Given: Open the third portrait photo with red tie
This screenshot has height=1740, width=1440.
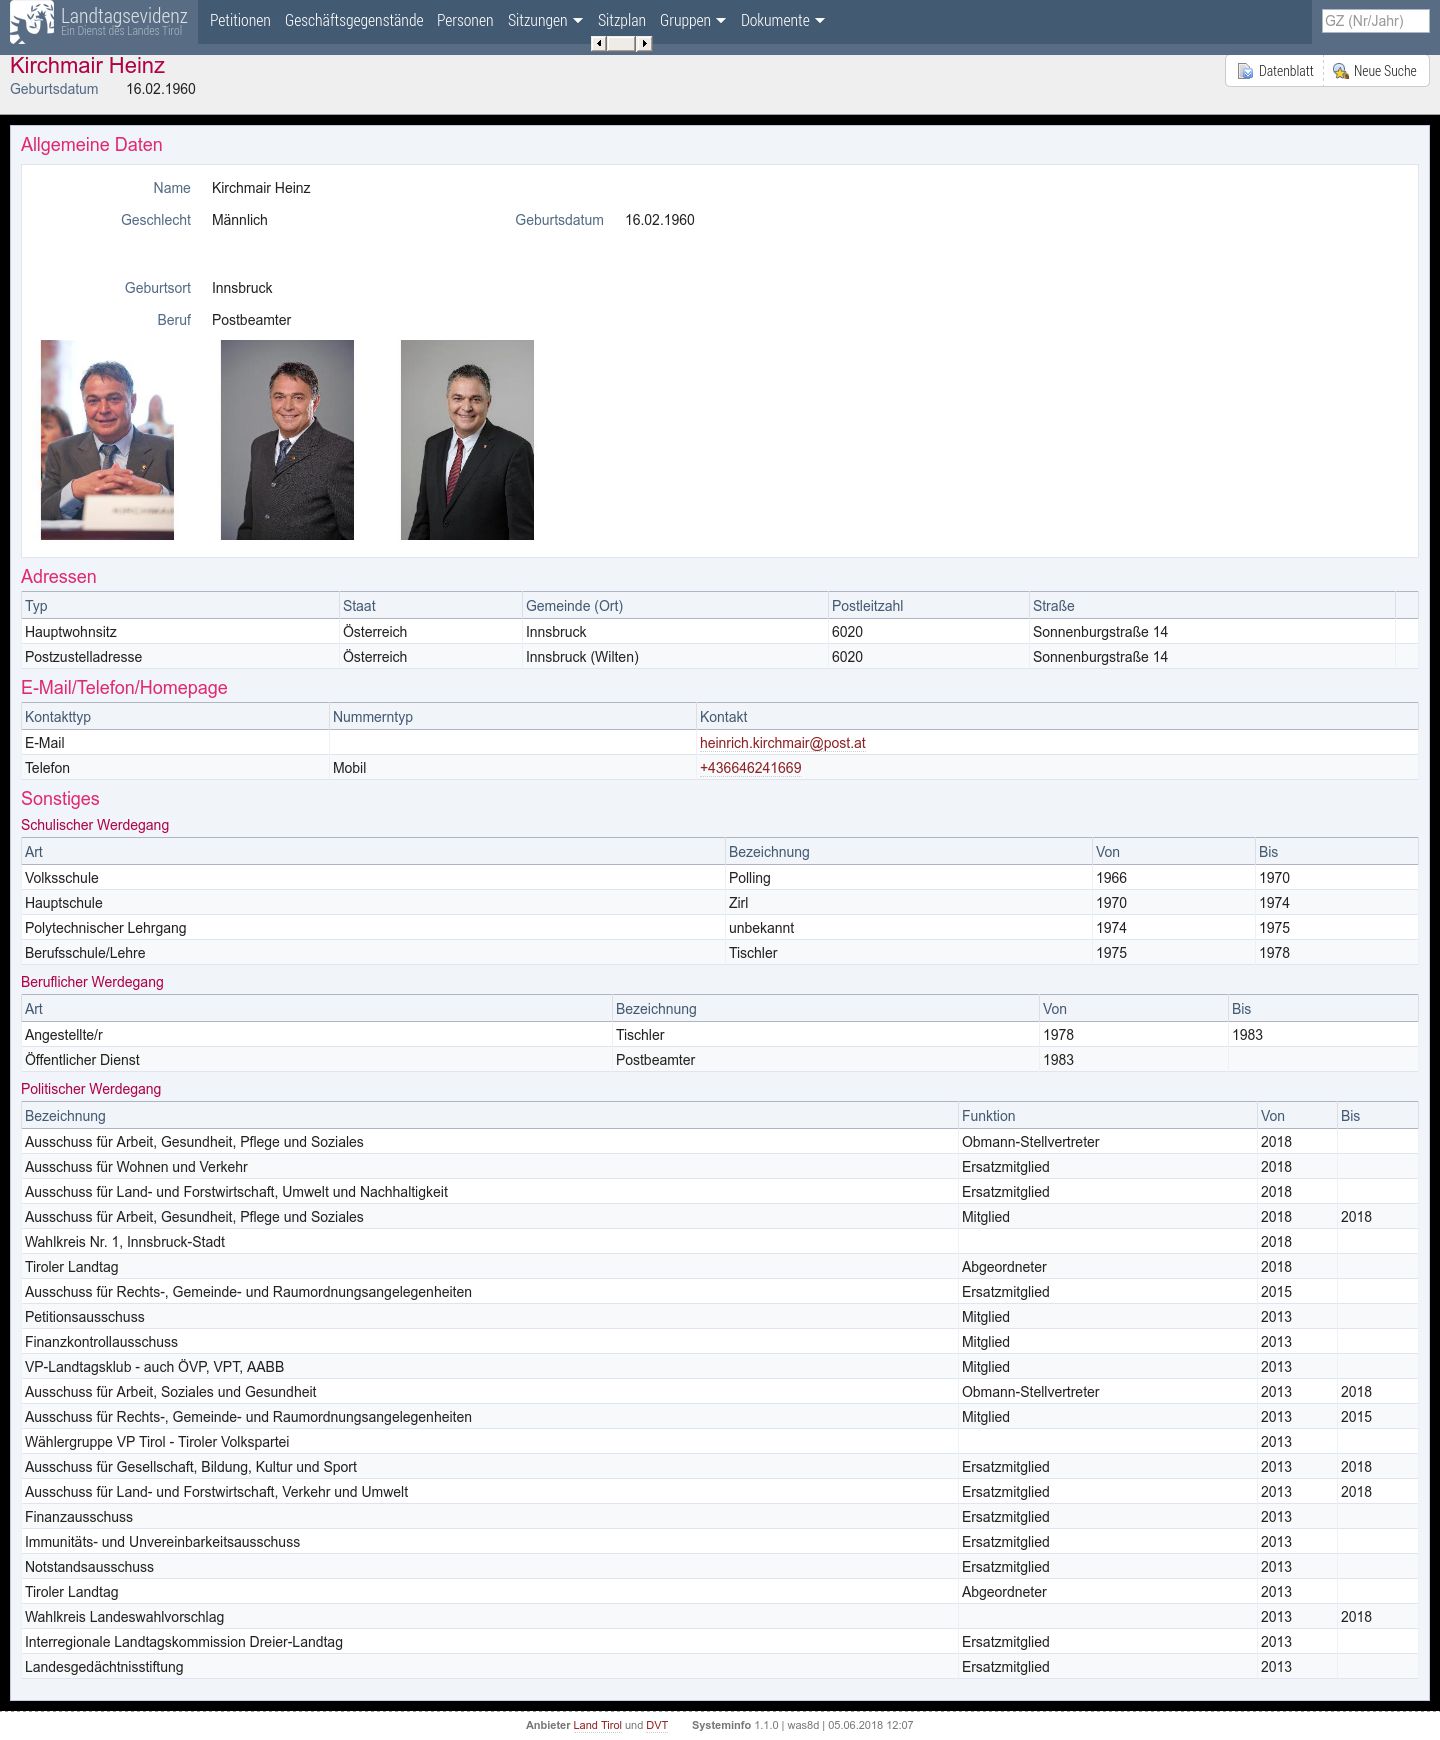Looking at the screenshot, I should pos(467,440).
